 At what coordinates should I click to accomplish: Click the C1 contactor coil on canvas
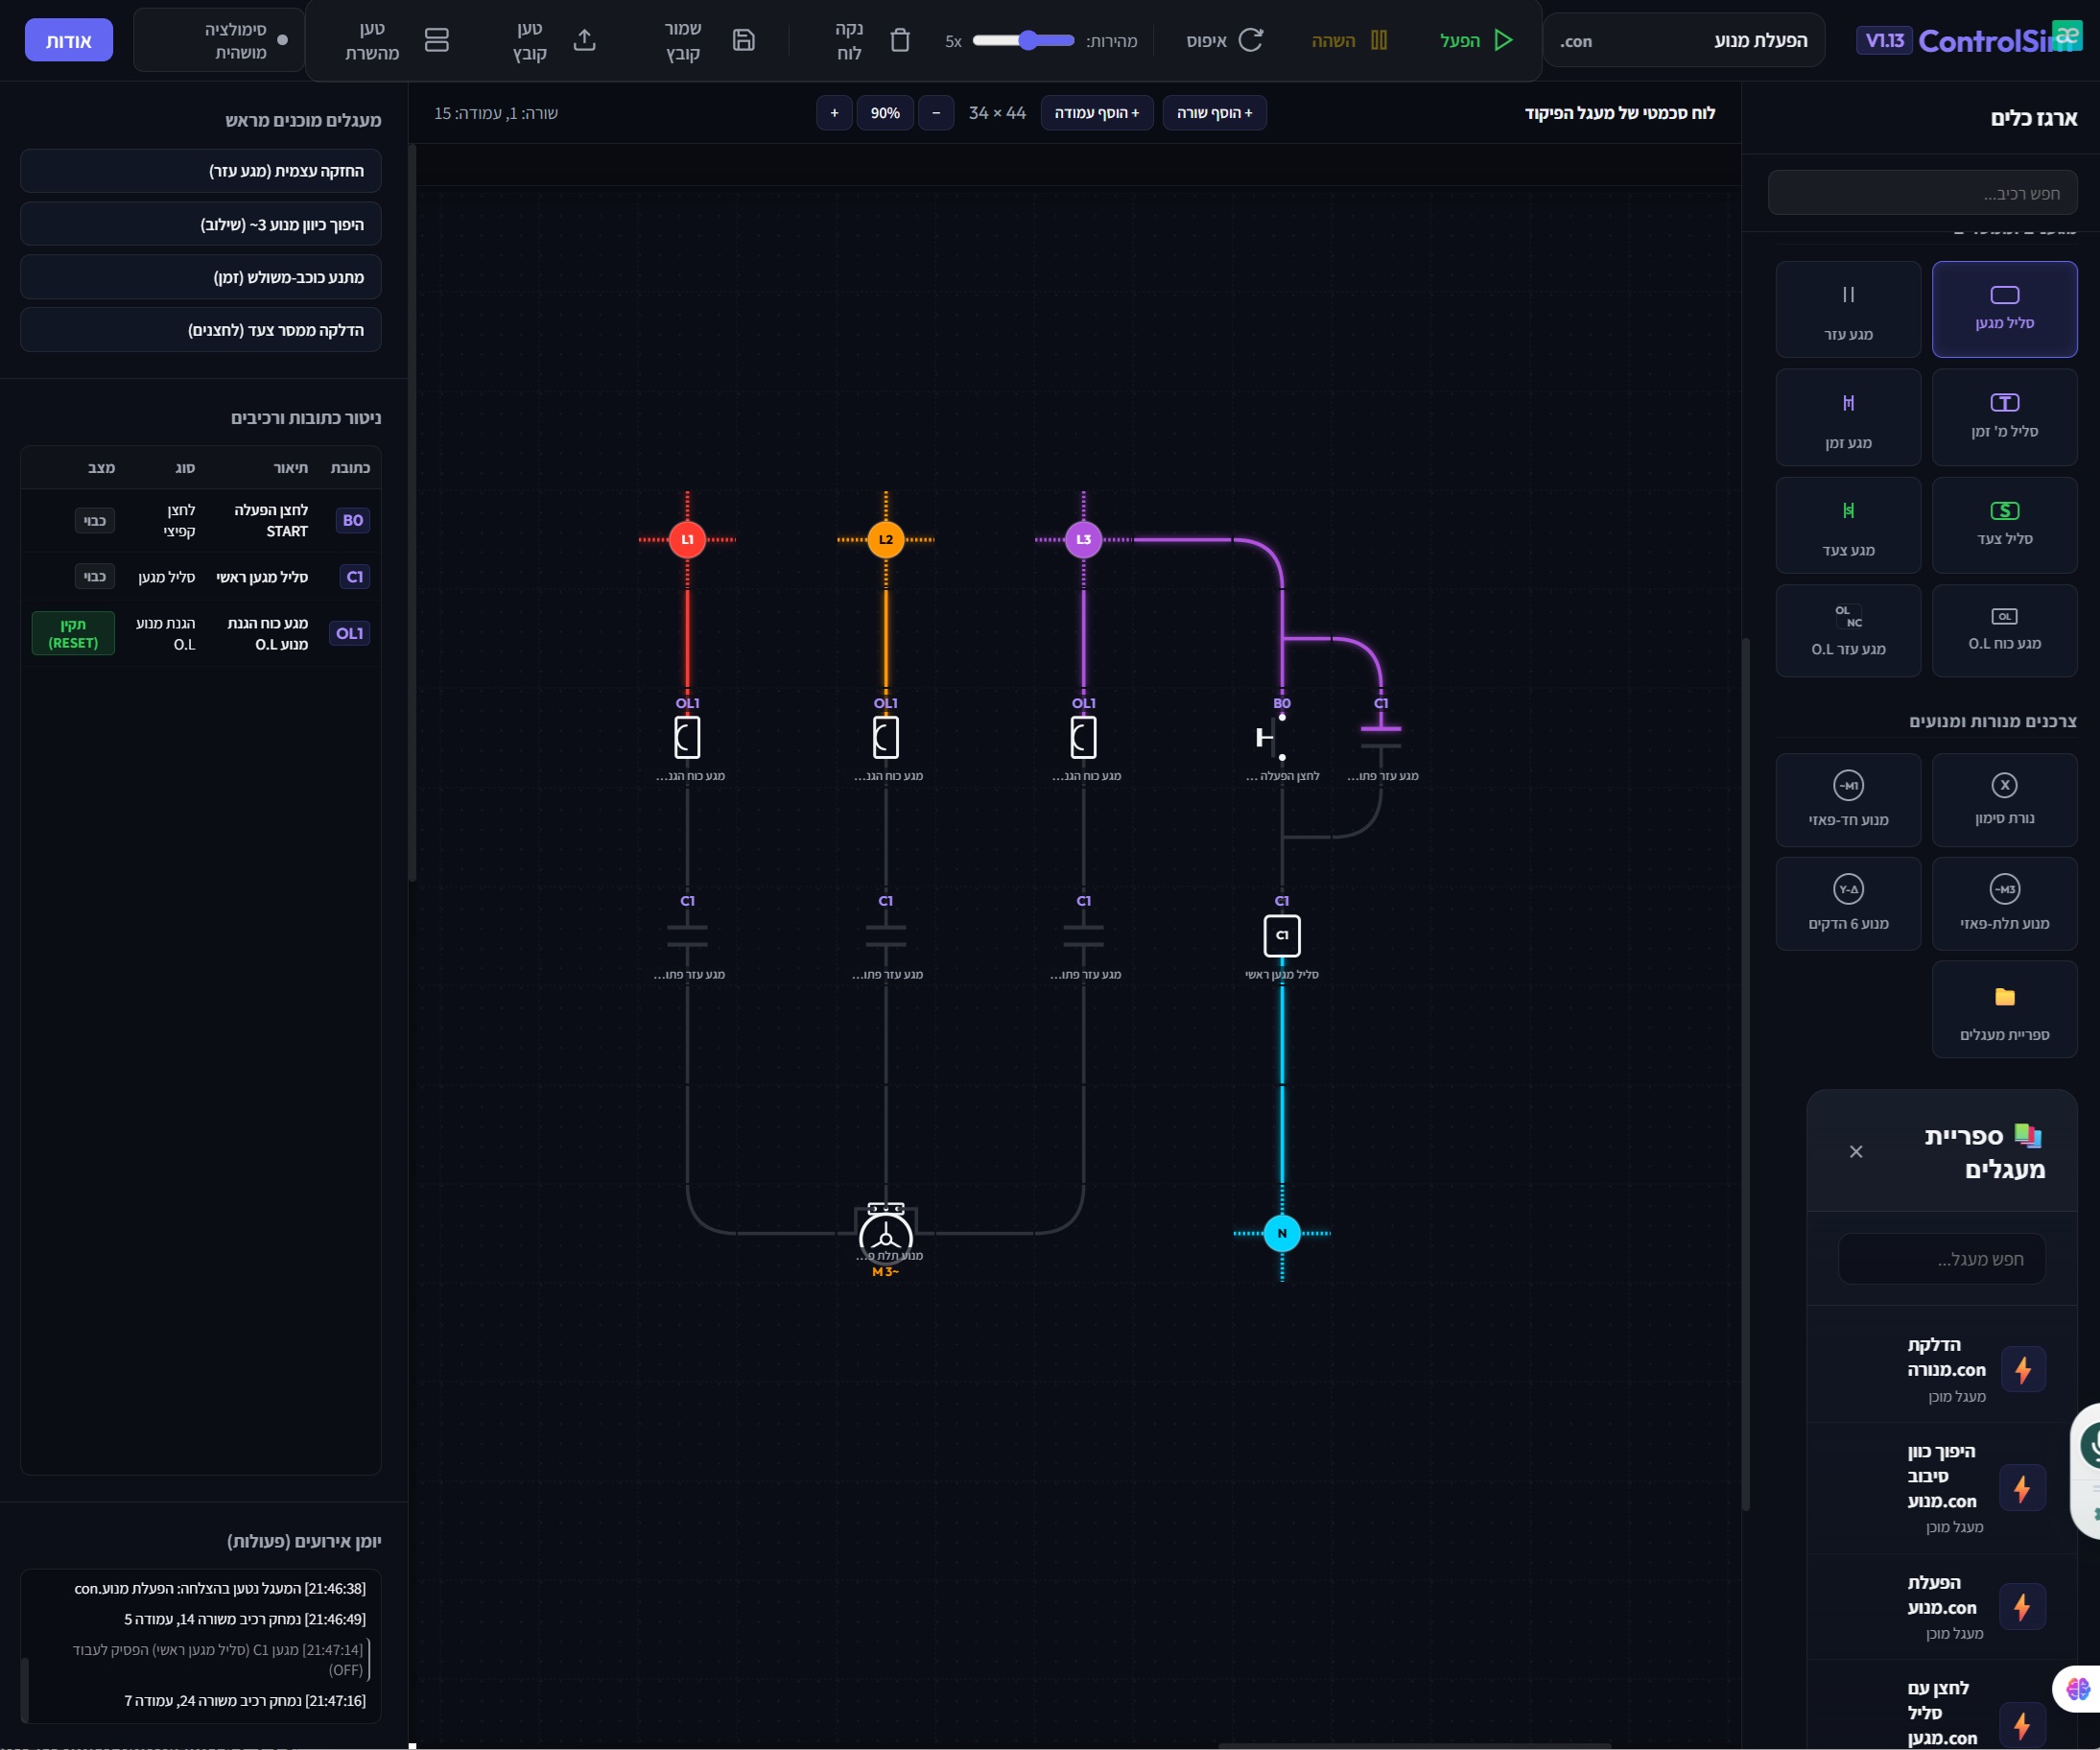pos(1282,936)
